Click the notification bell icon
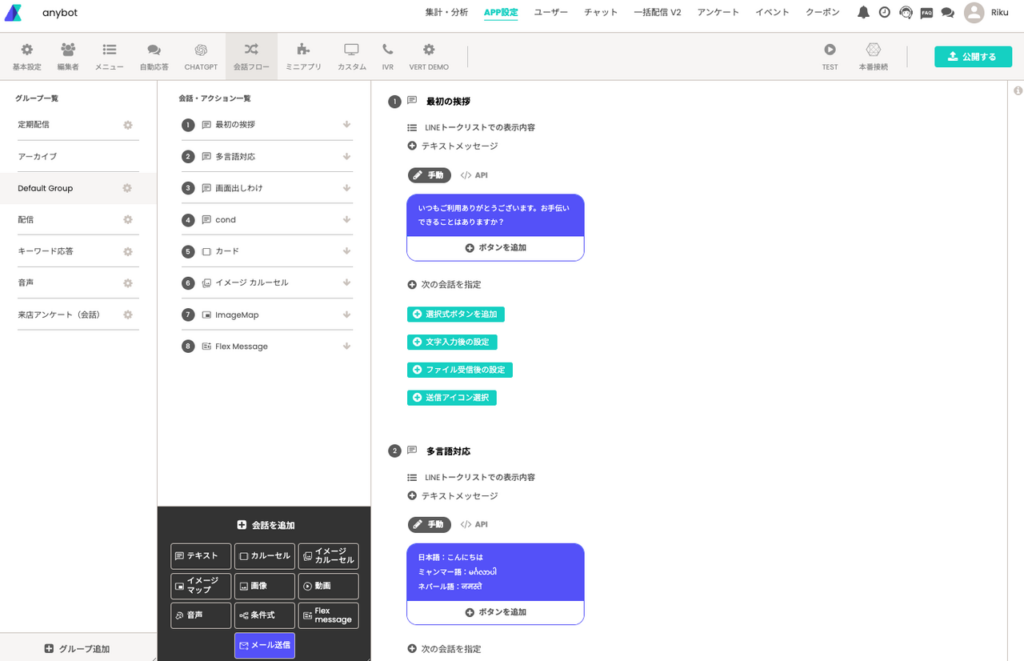Image resolution: width=1024 pixels, height=661 pixels. [x=863, y=12]
